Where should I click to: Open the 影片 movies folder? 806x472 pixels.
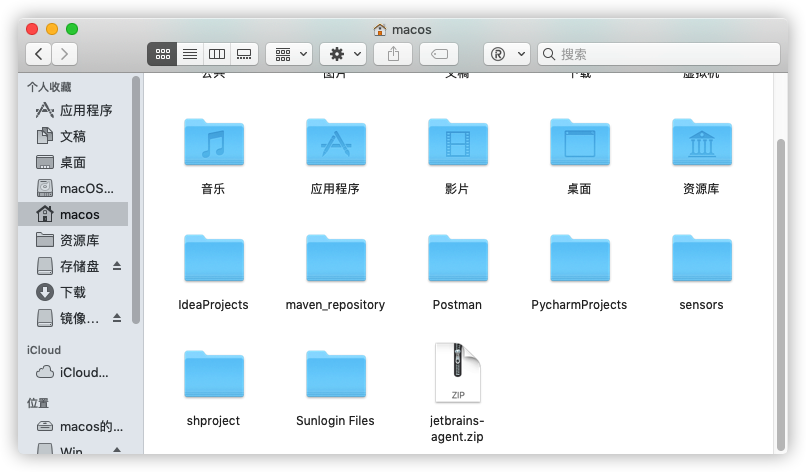[x=457, y=142]
